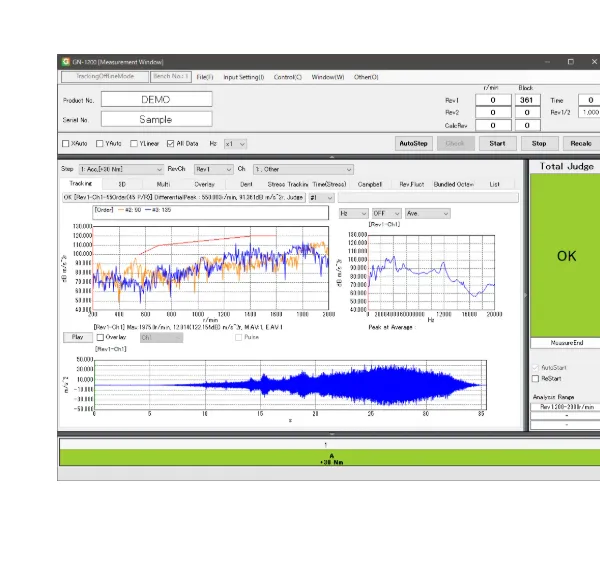Open the disabled Ch1 dropdown
The height and width of the screenshot is (583, 600).
click(x=161, y=337)
